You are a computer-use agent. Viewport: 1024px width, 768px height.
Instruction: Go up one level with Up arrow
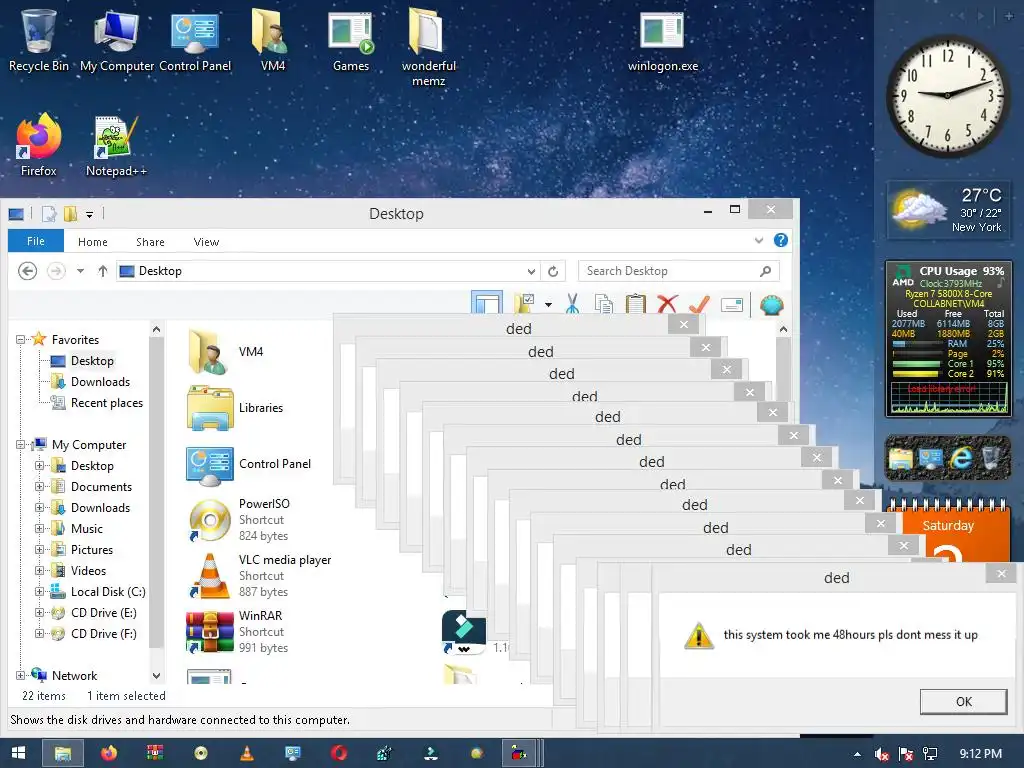pyautogui.click(x=103, y=270)
